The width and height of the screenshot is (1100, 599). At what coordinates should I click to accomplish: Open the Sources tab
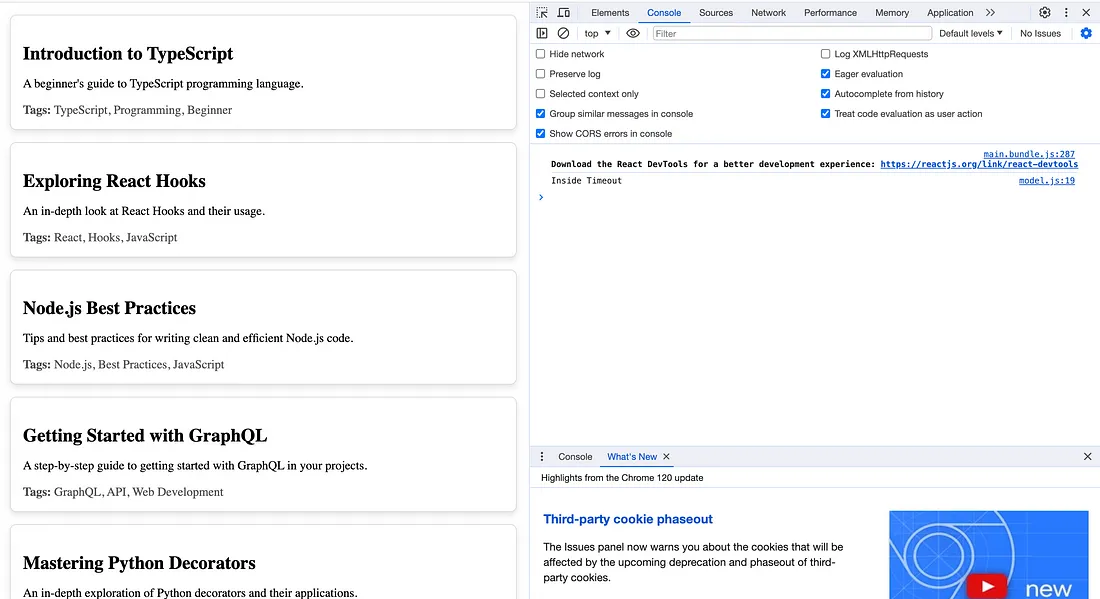click(716, 13)
